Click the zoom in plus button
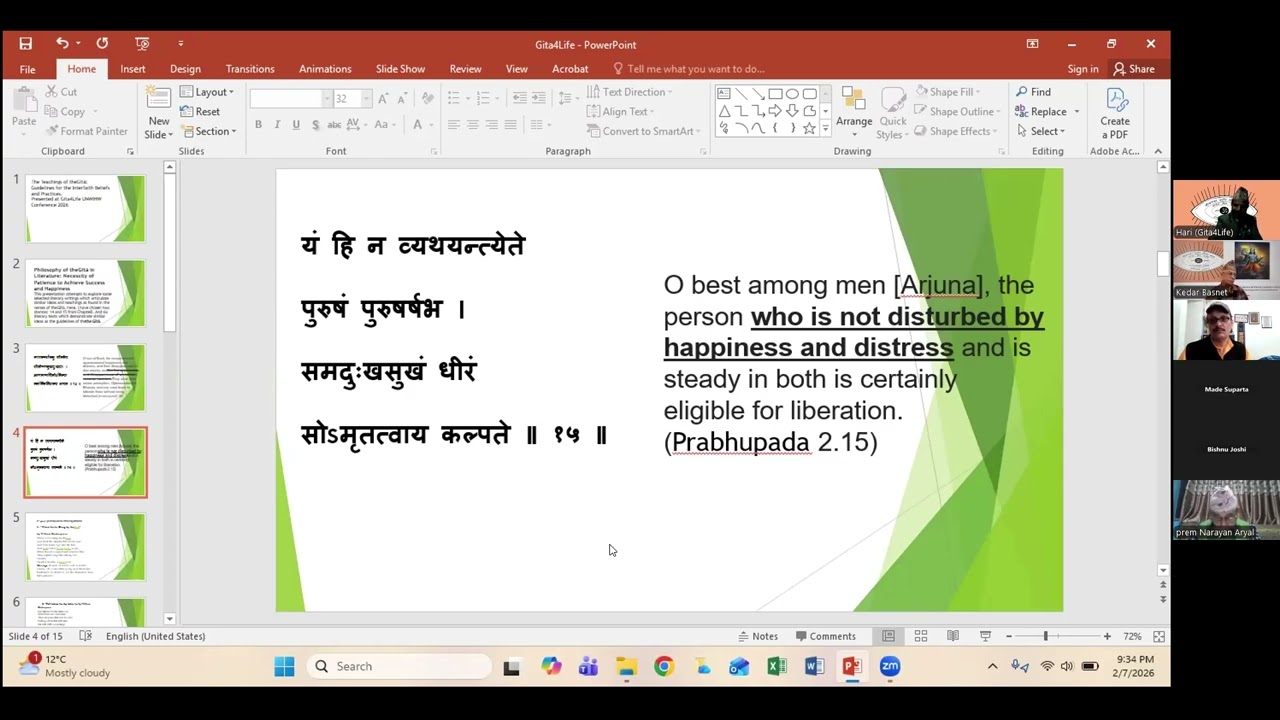Screen dimensions: 1280x720 (x=1107, y=636)
